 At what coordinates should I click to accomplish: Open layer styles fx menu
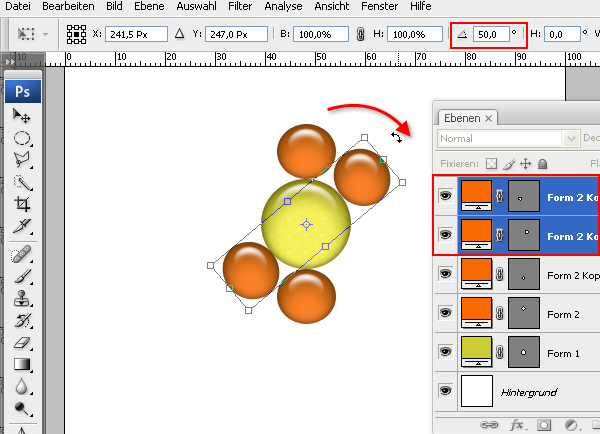tap(517, 424)
